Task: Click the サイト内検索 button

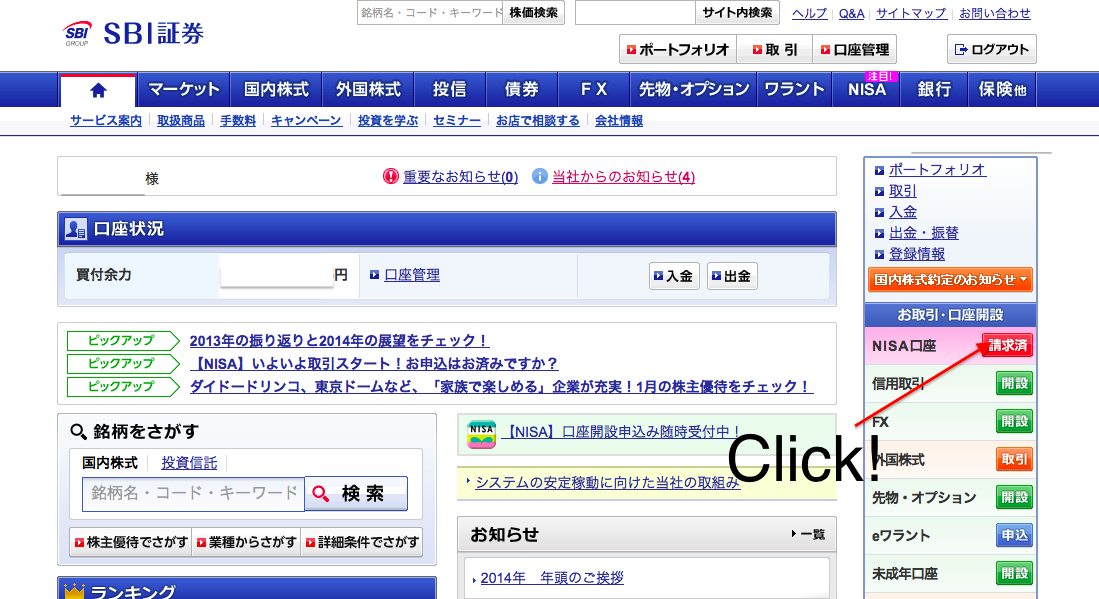Action: (737, 13)
